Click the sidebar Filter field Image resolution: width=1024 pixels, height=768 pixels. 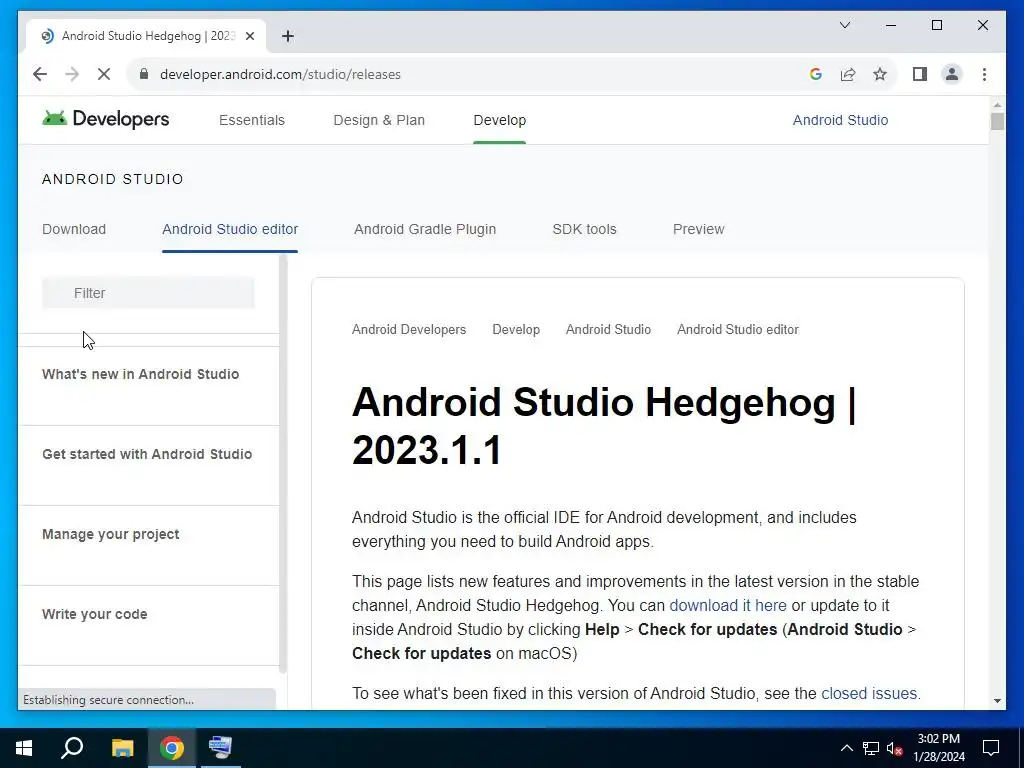[x=148, y=293]
